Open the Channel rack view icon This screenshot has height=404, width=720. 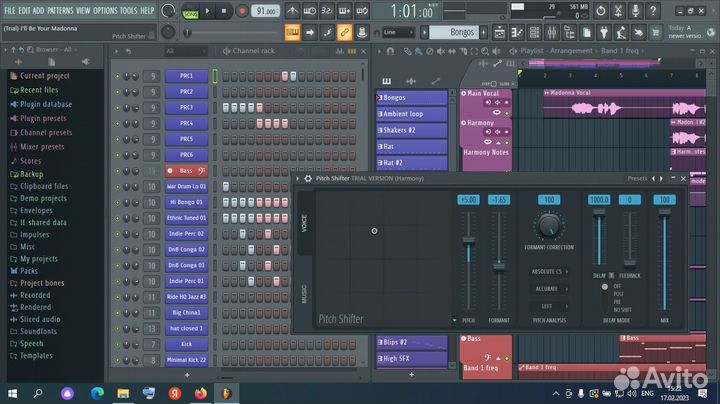pyautogui.click(x=534, y=32)
